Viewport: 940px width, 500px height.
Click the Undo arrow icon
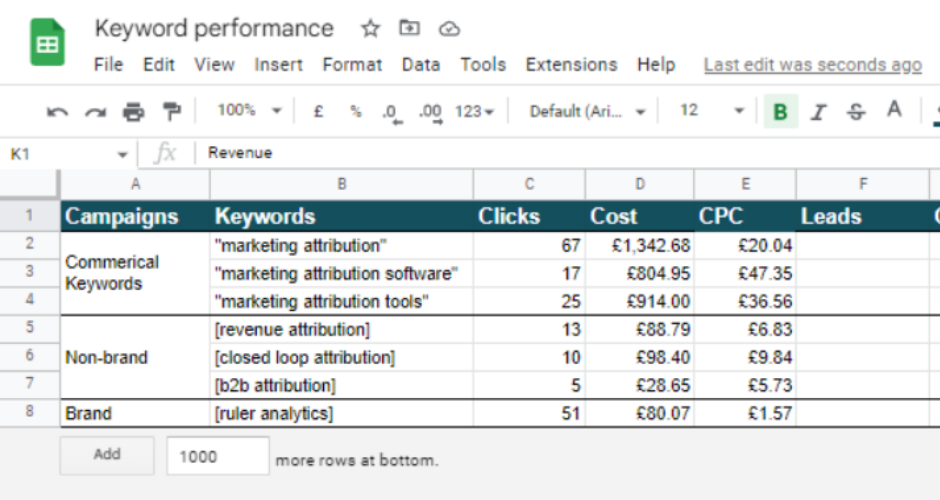coord(58,112)
